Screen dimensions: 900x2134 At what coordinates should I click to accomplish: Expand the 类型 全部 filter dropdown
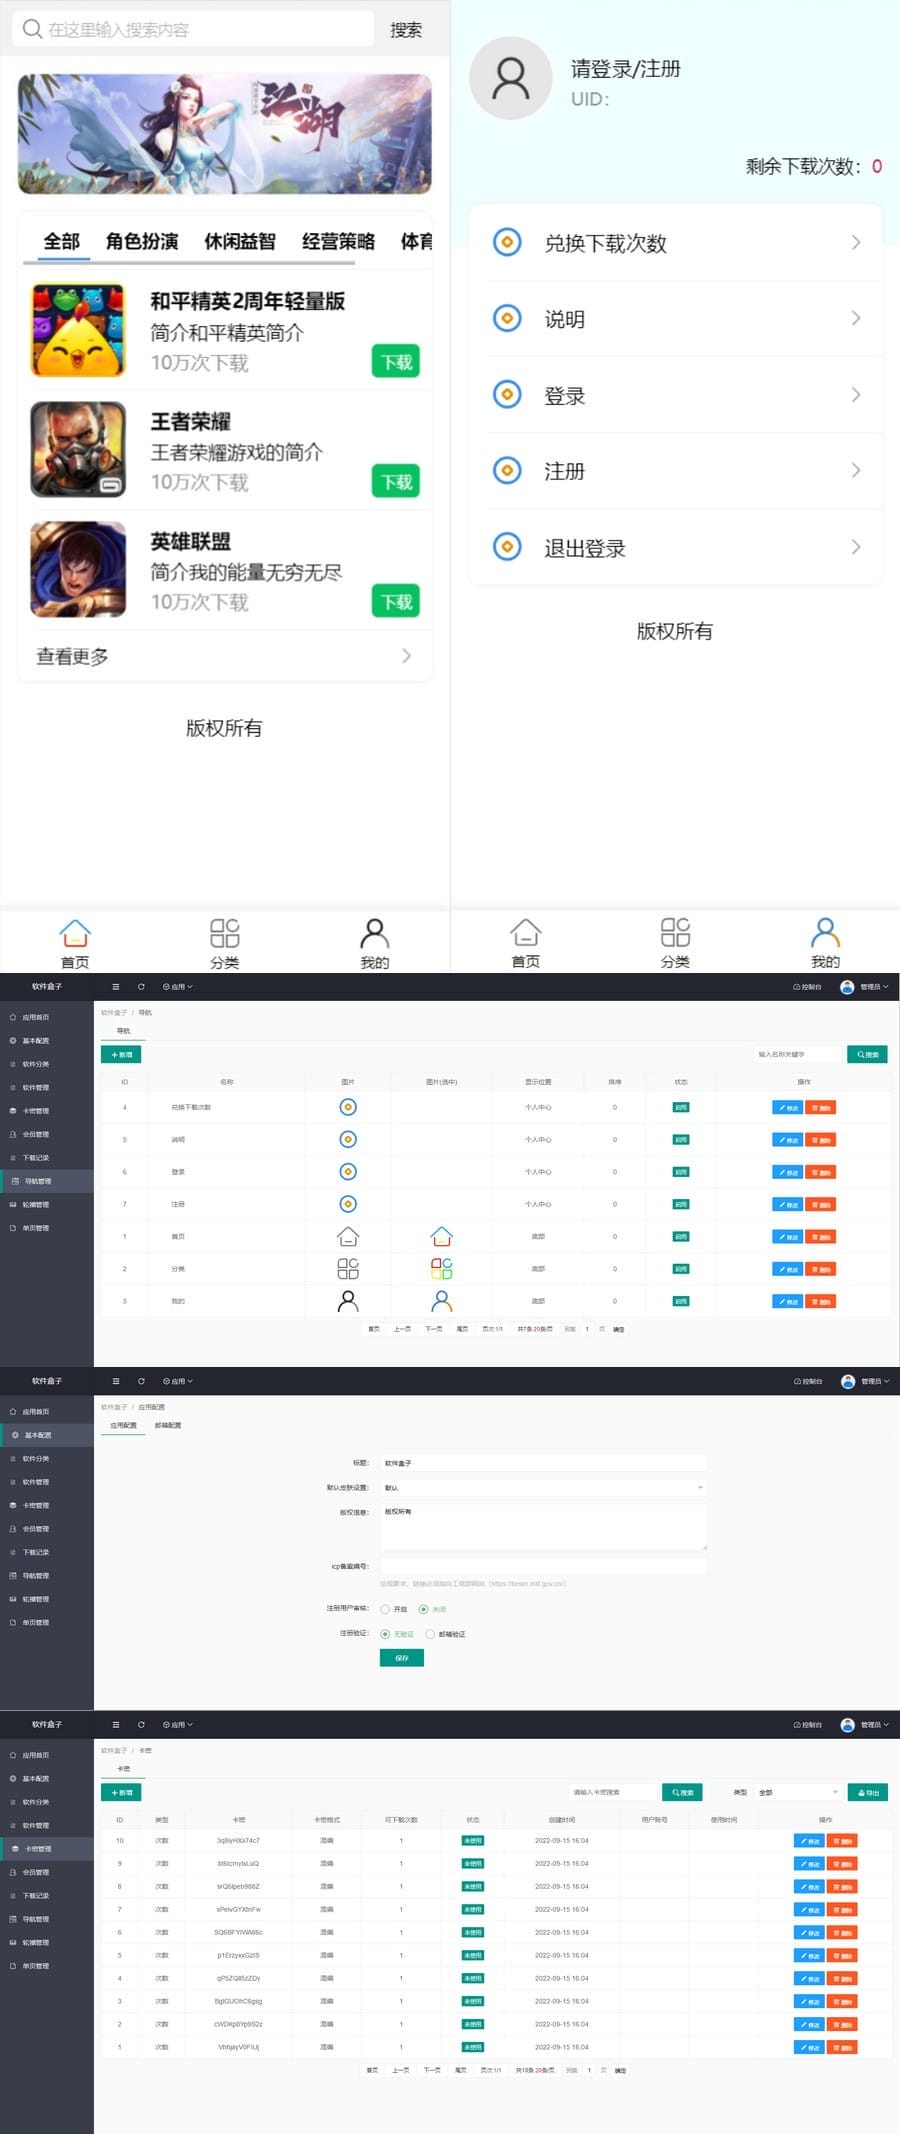(798, 1792)
